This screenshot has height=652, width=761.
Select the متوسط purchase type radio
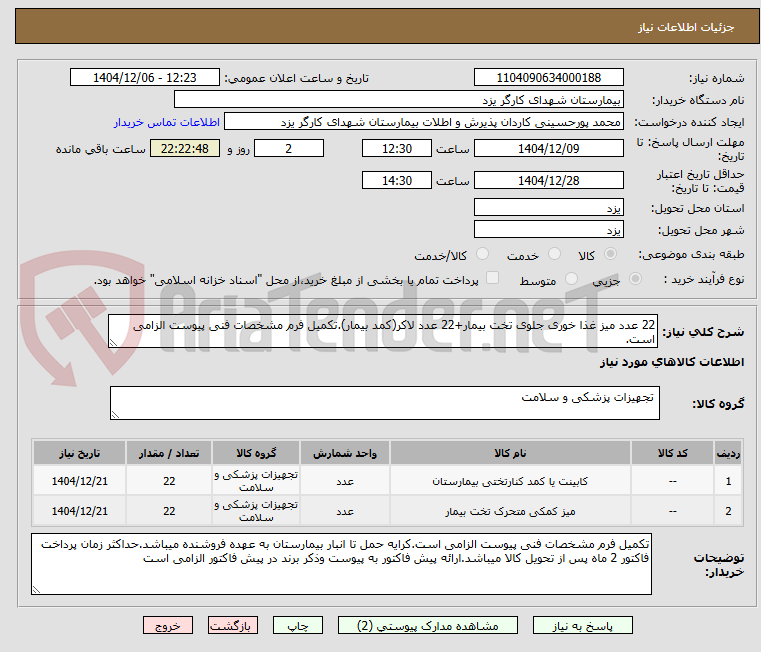[571, 279]
